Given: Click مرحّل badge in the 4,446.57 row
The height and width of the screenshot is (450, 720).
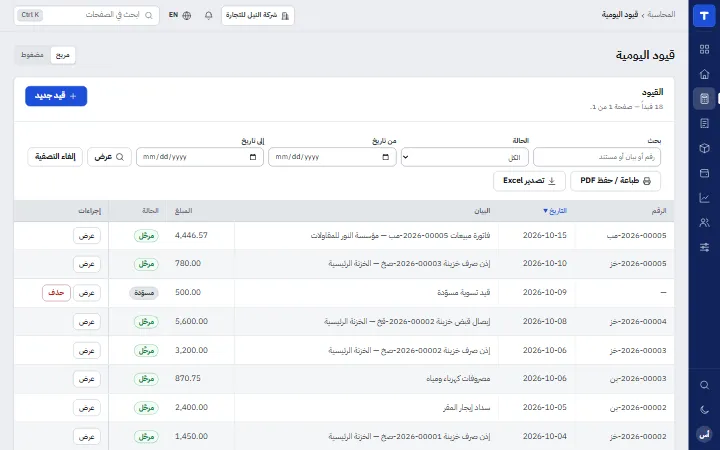Looking at the screenshot, I should (x=146, y=236).
